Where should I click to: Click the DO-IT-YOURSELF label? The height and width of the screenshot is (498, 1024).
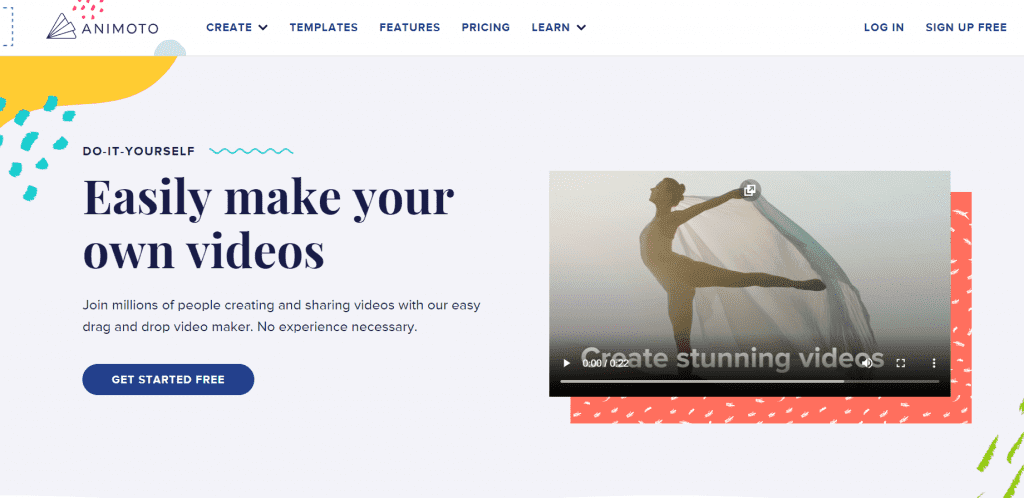pyautogui.click(x=139, y=151)
